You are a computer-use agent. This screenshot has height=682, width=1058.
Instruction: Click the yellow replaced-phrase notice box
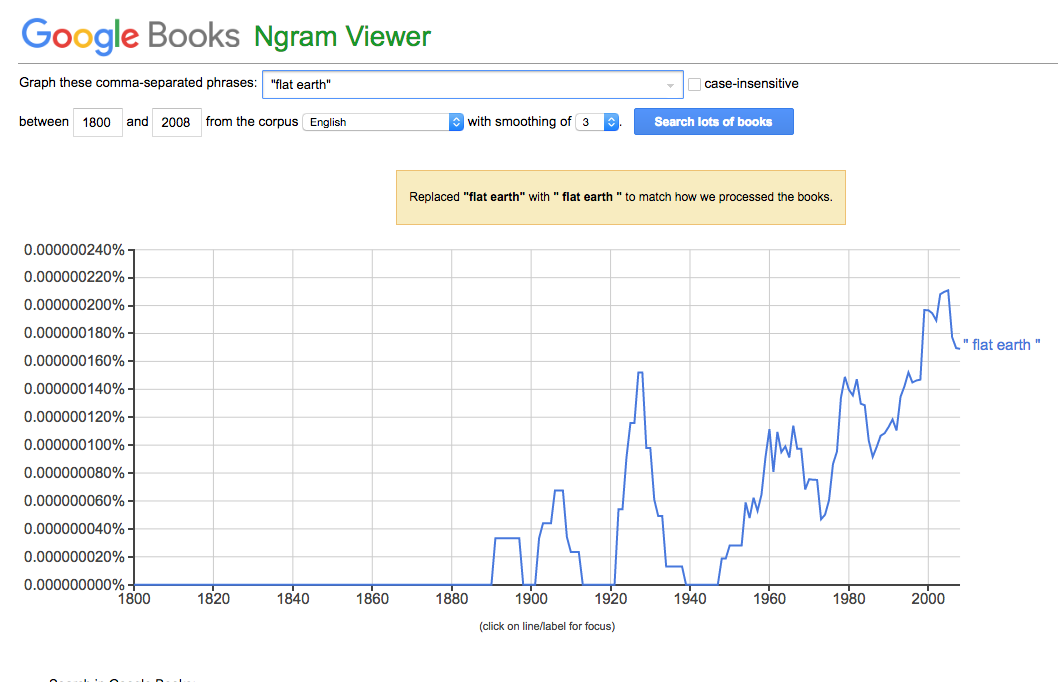click(621, 197)
